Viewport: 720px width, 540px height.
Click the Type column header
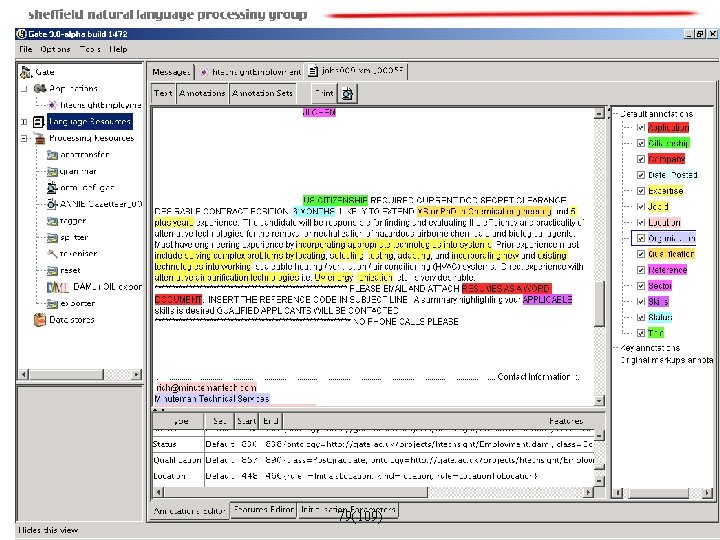click(179, 421)
